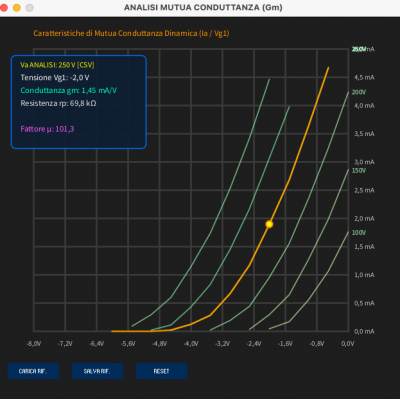Click the -7,2V axis label
Viewport: 400px width, 399px height.
point(65,344)
